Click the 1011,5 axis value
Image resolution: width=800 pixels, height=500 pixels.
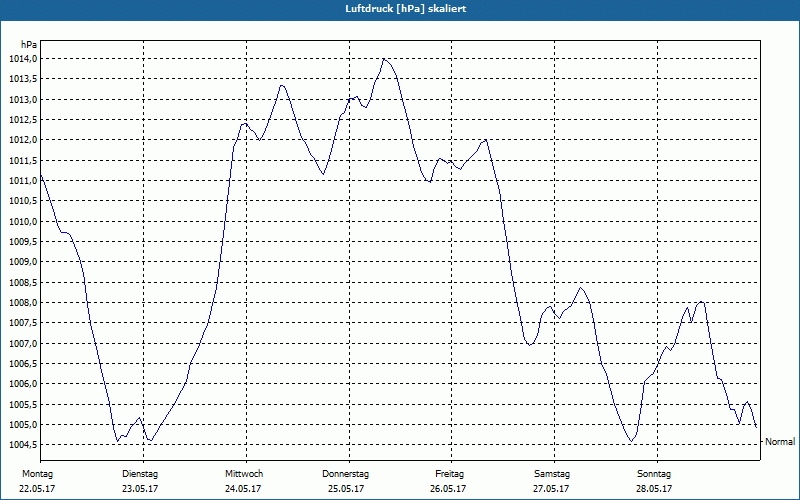pyautogui.click(x=23, y=160)
